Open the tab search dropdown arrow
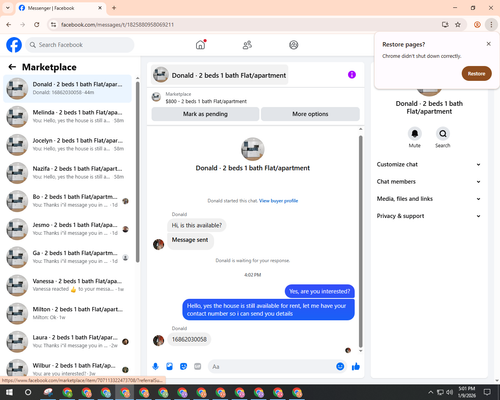Image resolution: width=500 pixels, height=400 pixels. point(8,8)
